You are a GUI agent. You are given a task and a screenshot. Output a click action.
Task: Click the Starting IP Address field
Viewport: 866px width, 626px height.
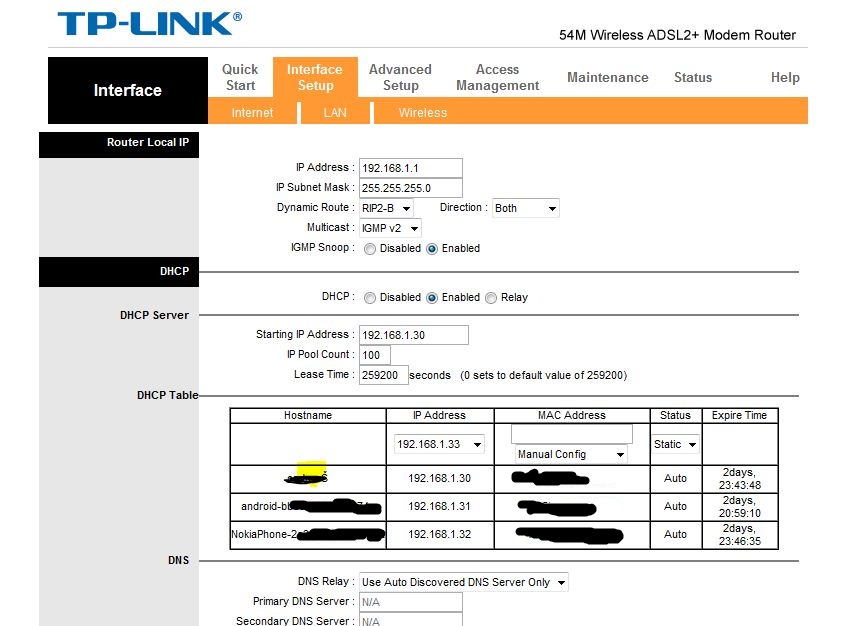(x=413, y=335)
